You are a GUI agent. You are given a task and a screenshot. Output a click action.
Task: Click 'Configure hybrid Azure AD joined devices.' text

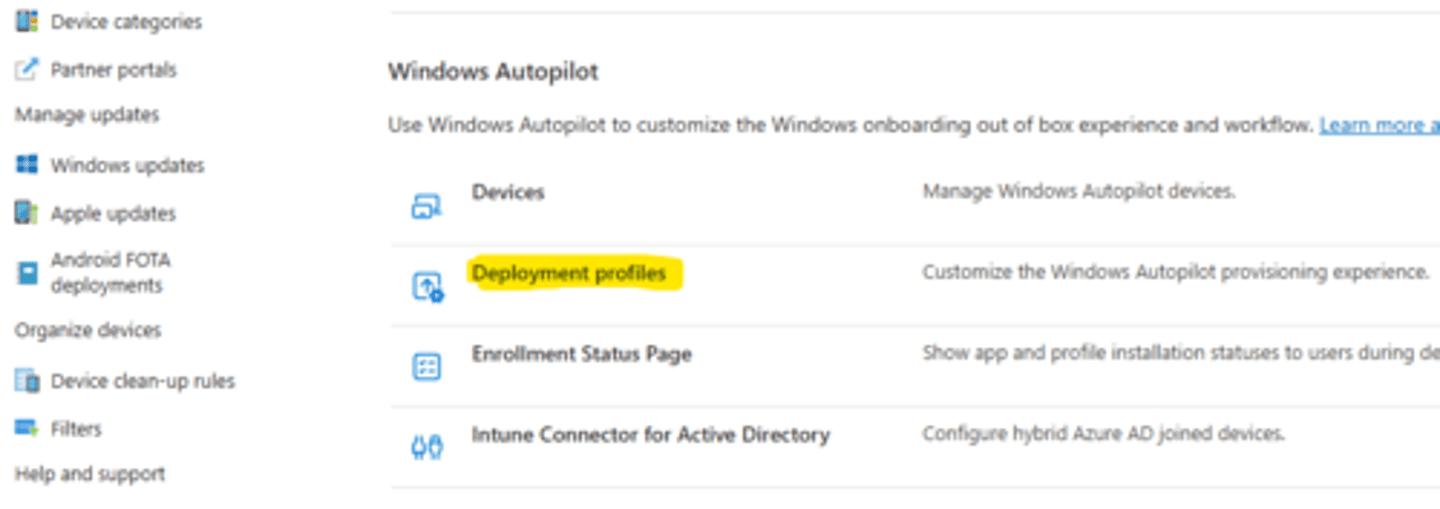coord(1103,434)
